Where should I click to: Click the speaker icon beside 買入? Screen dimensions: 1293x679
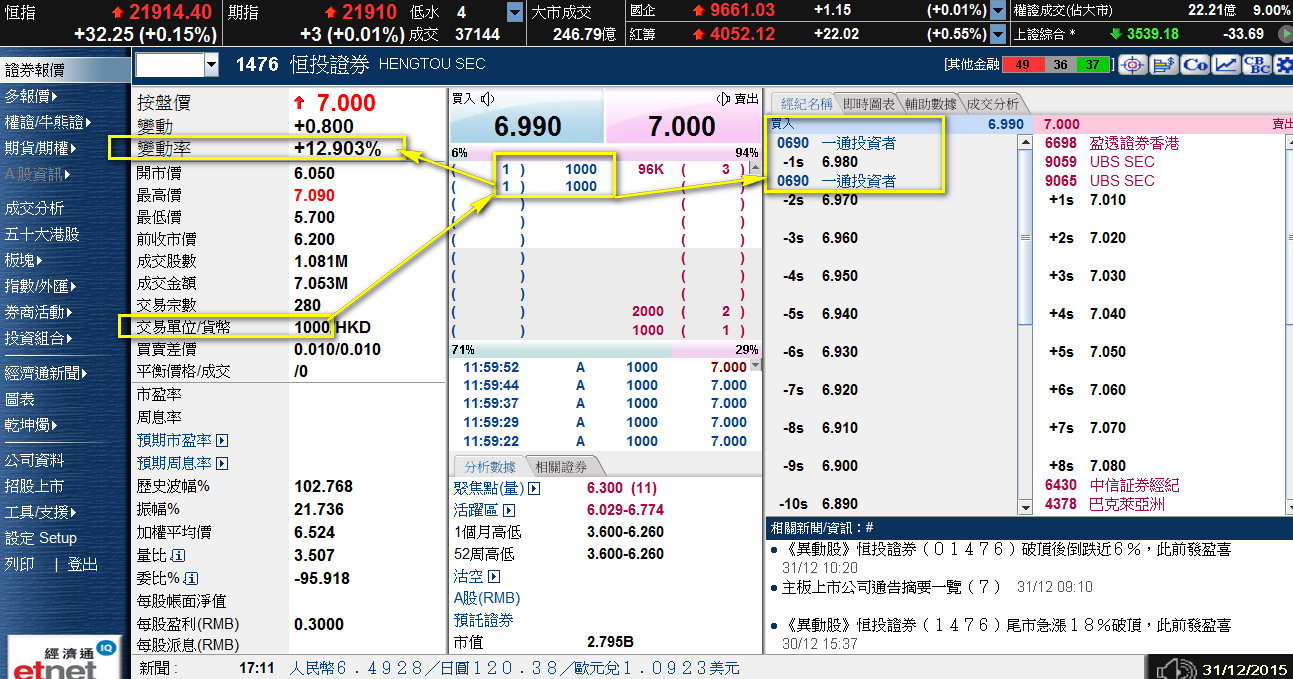click(x=487, y=98)
